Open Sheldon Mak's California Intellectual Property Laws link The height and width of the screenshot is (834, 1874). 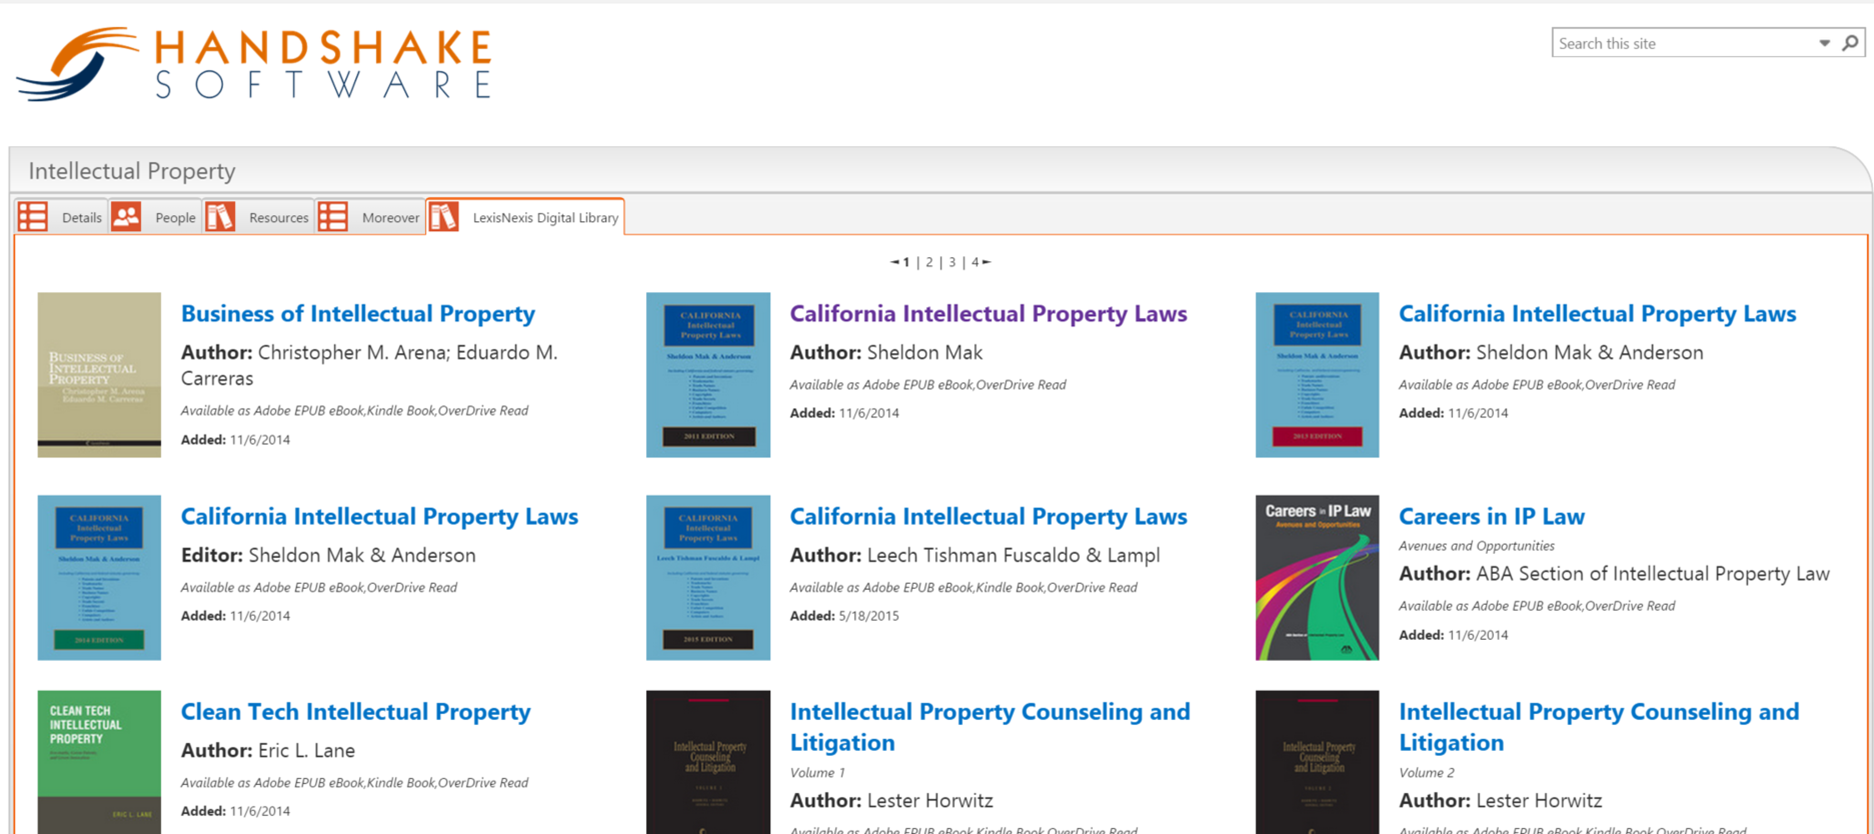coord(988,314)
